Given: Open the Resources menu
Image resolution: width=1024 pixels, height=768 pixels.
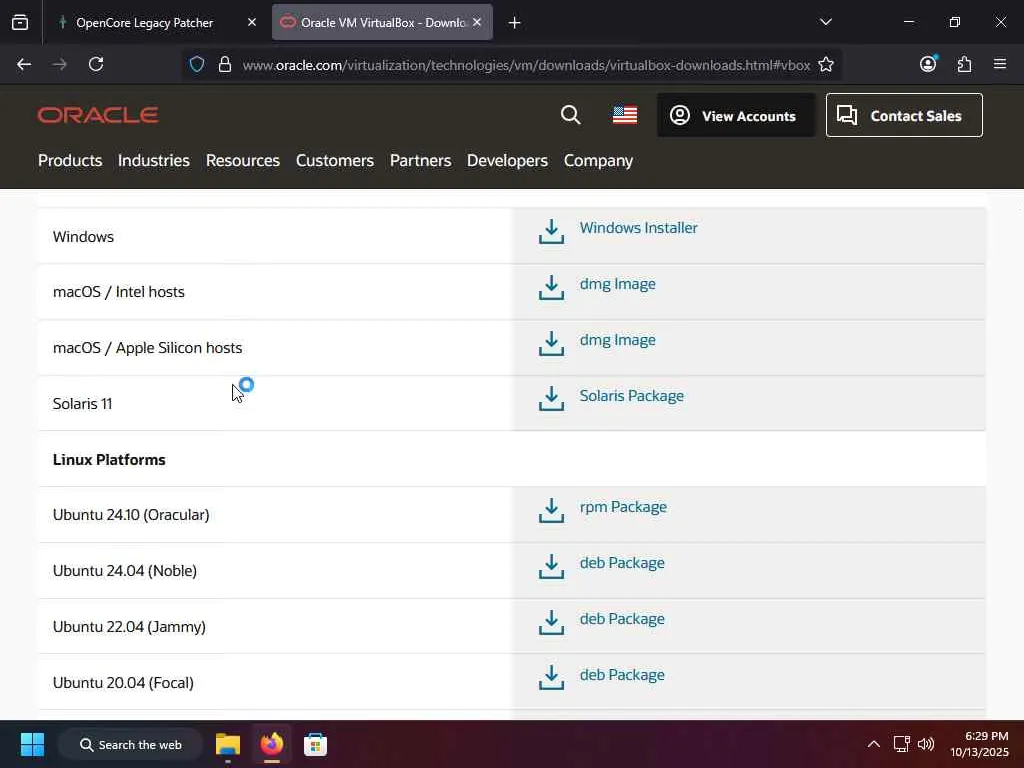Looking at the screenshot, I should click(x=242, y=161).
